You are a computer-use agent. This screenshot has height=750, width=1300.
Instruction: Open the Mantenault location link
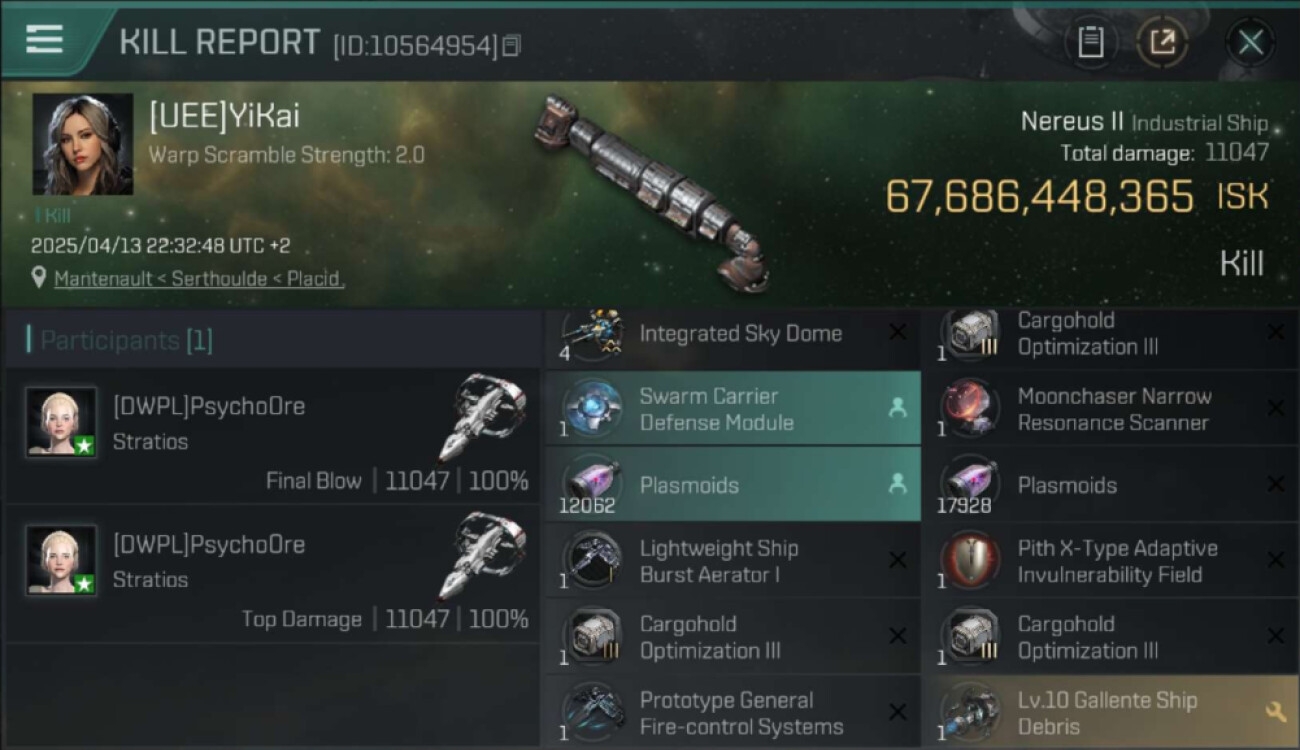click(x=199, y=279)
